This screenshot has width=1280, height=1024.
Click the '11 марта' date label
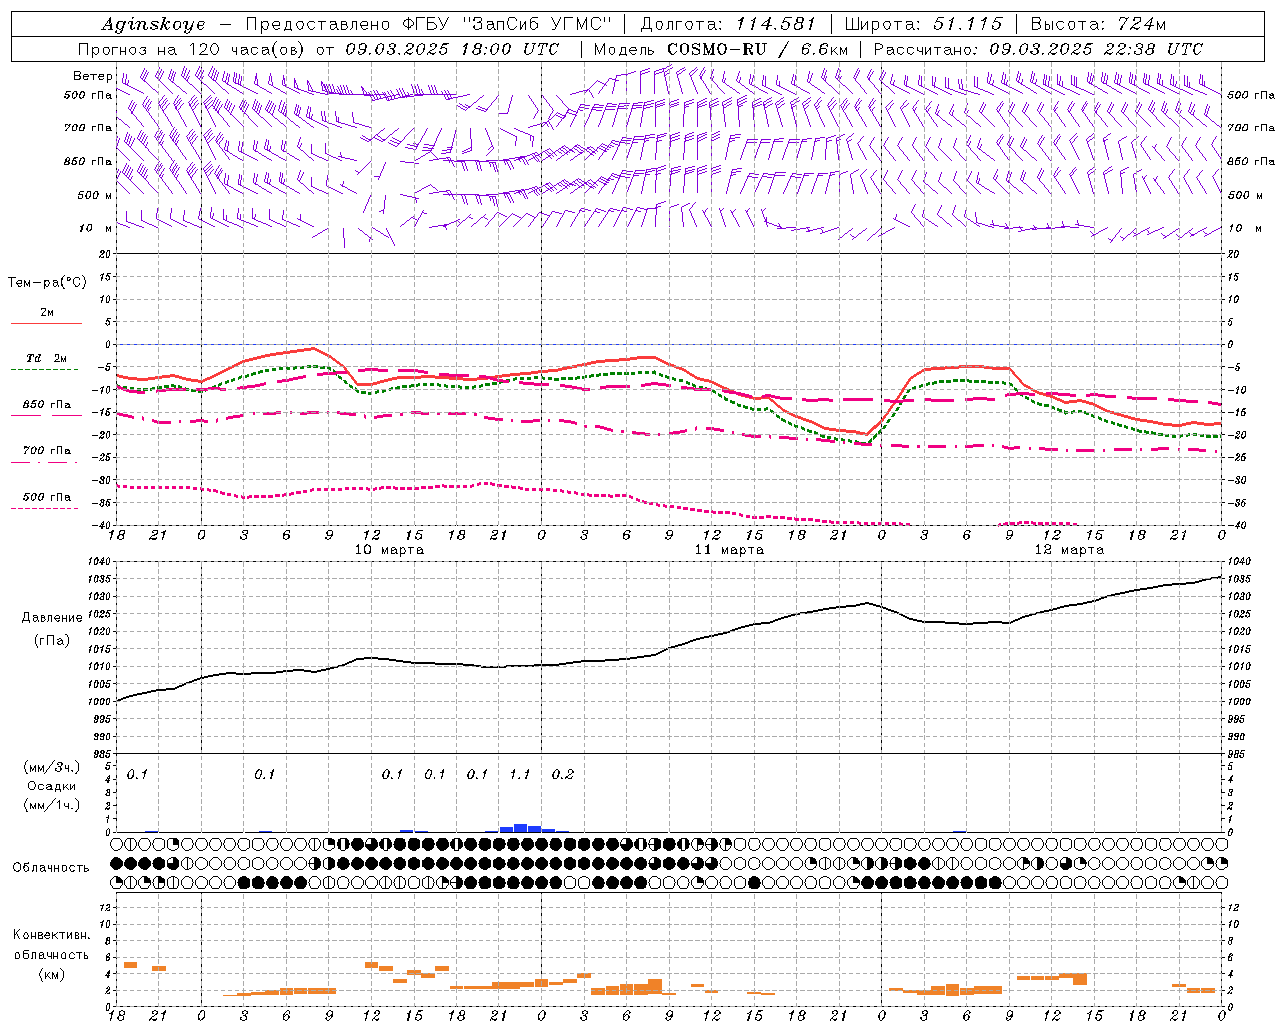coord(729,550)
